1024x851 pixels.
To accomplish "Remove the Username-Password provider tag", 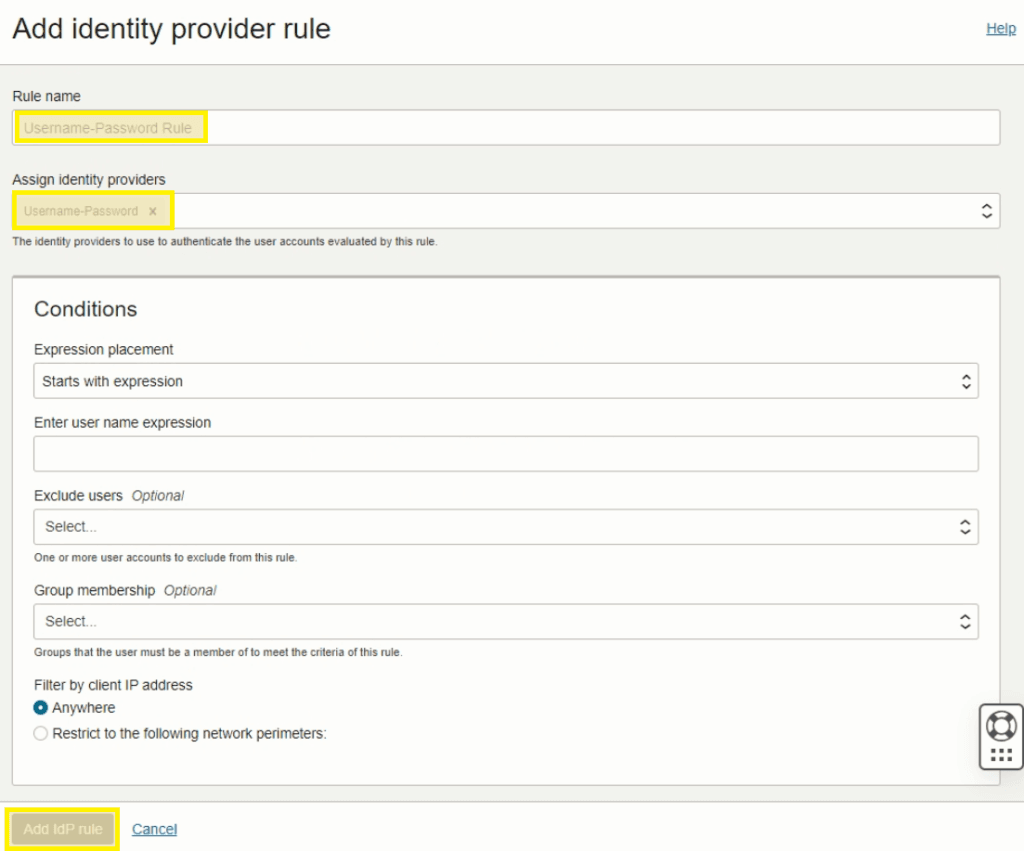I will point(152,211).
